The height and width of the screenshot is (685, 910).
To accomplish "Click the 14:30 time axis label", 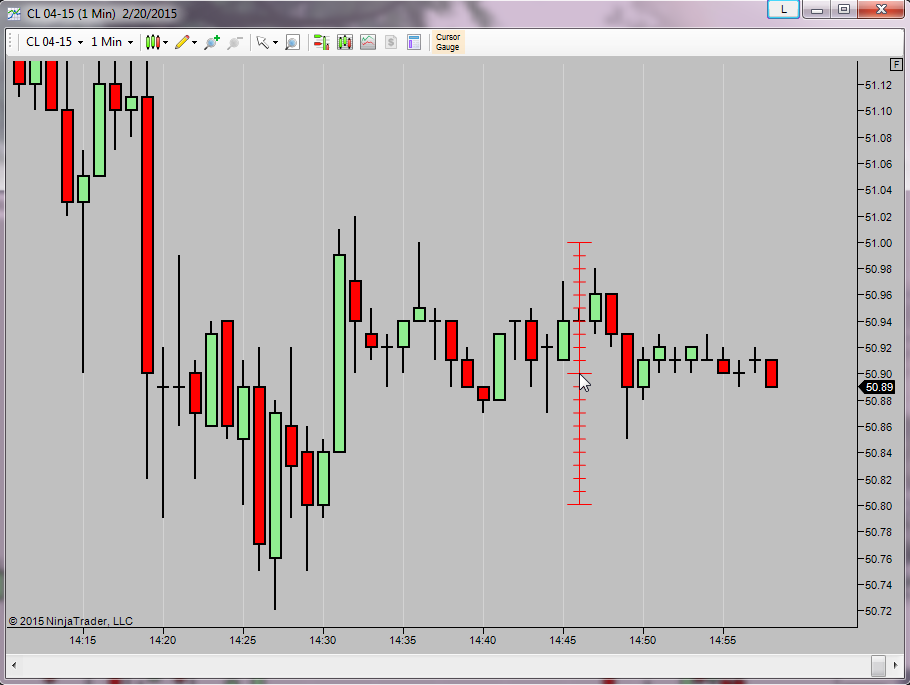I will pos(323,640).
